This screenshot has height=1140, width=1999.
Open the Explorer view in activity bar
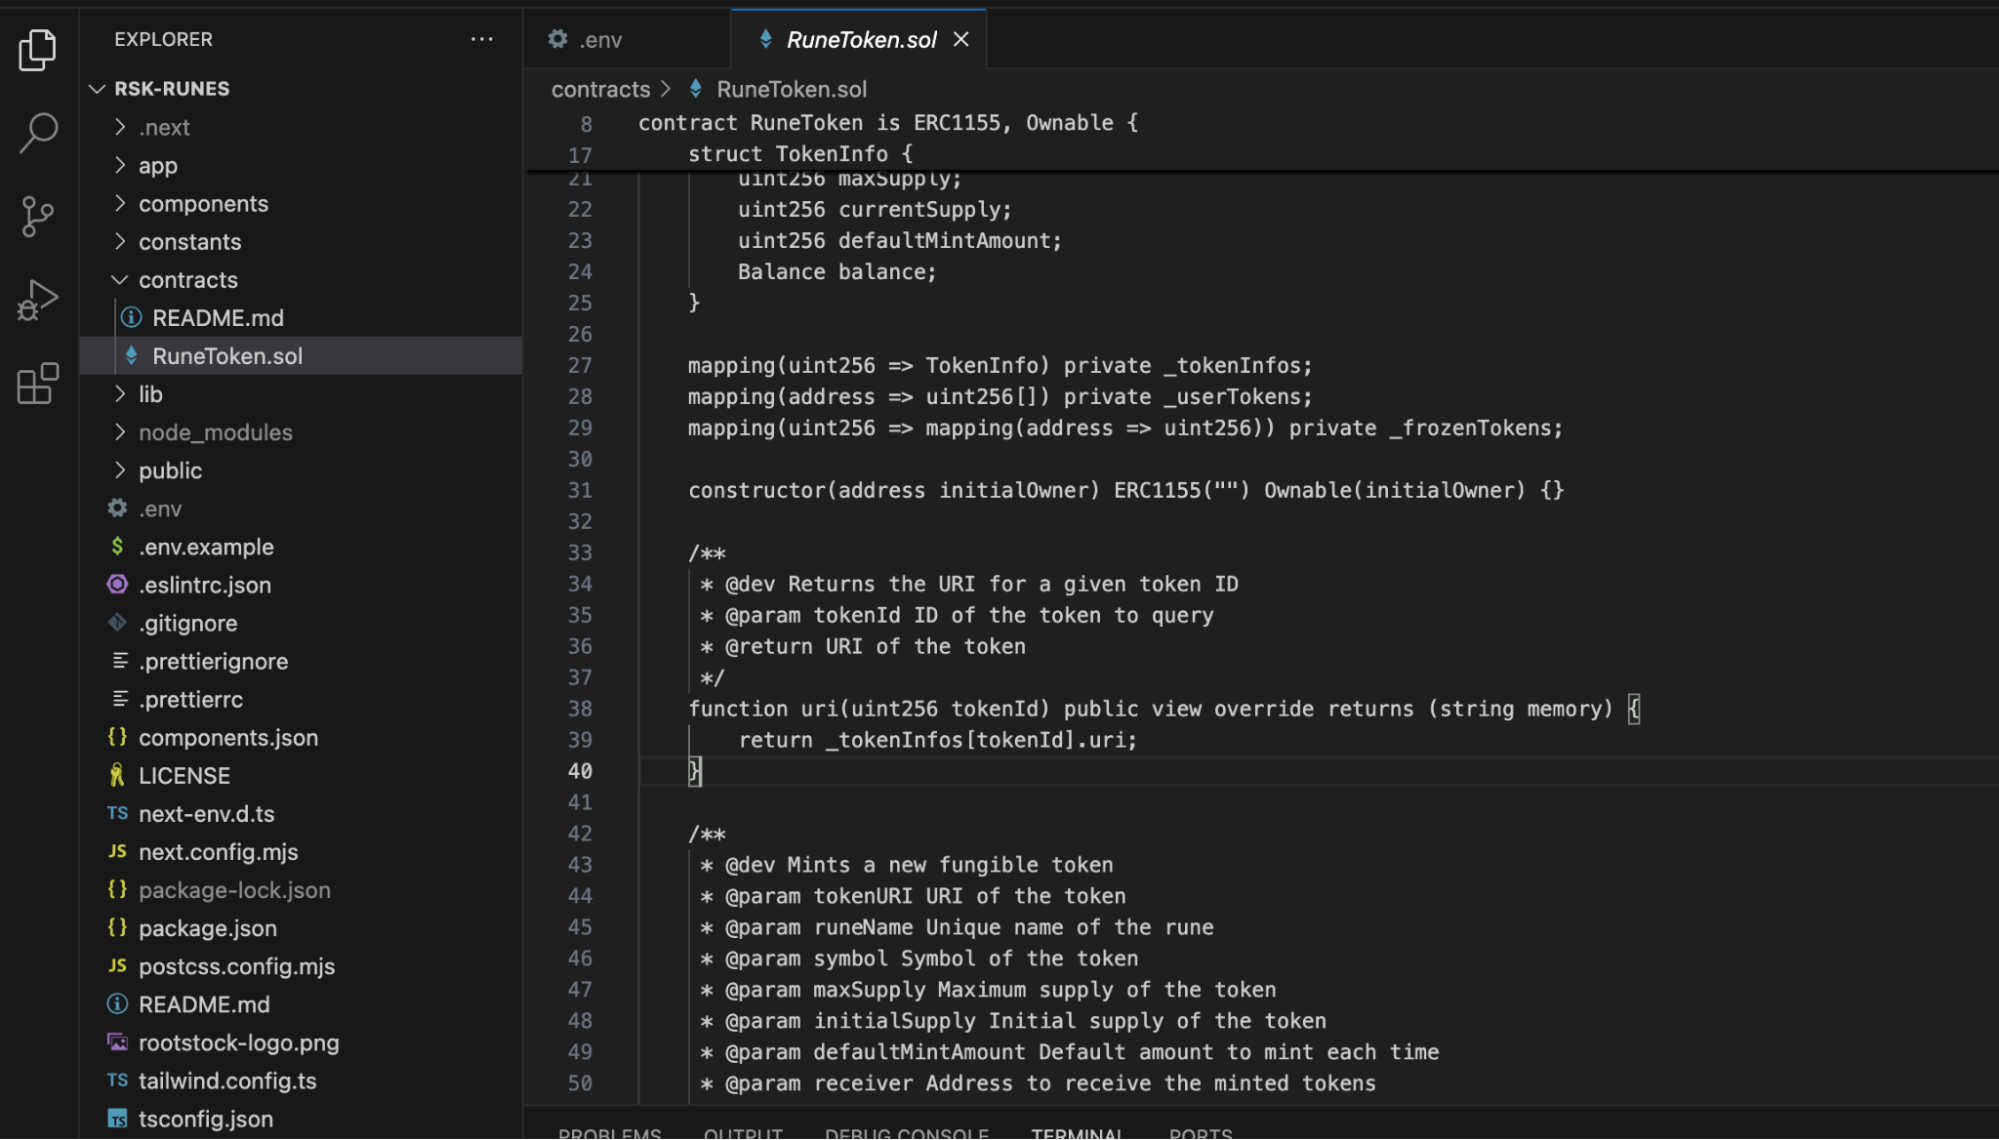click(x=38, y=50)
